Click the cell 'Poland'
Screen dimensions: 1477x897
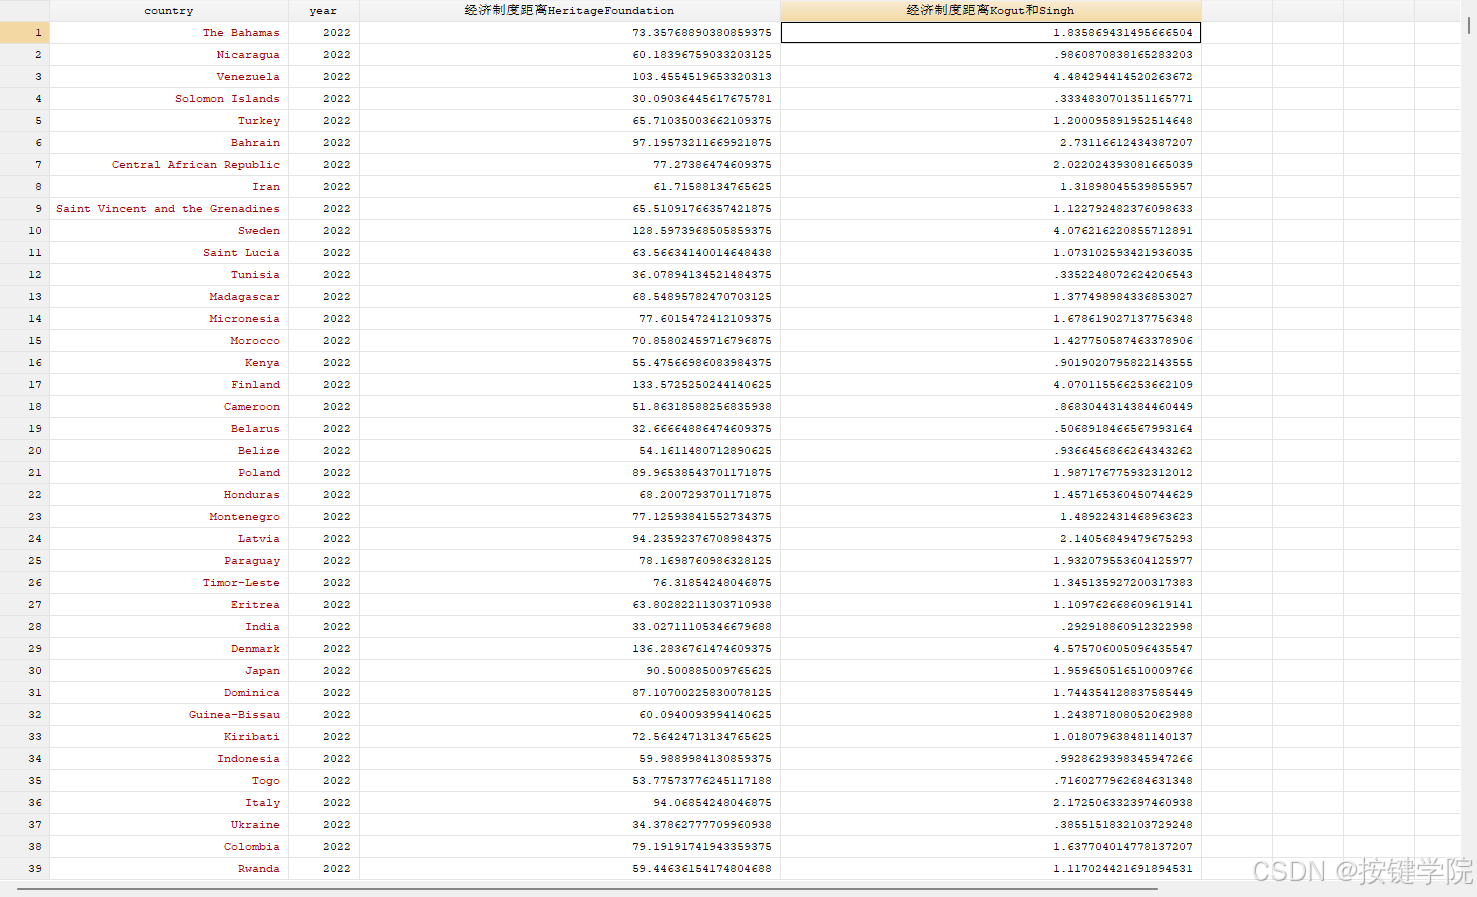pyautogui.click(x=169, y=473)
